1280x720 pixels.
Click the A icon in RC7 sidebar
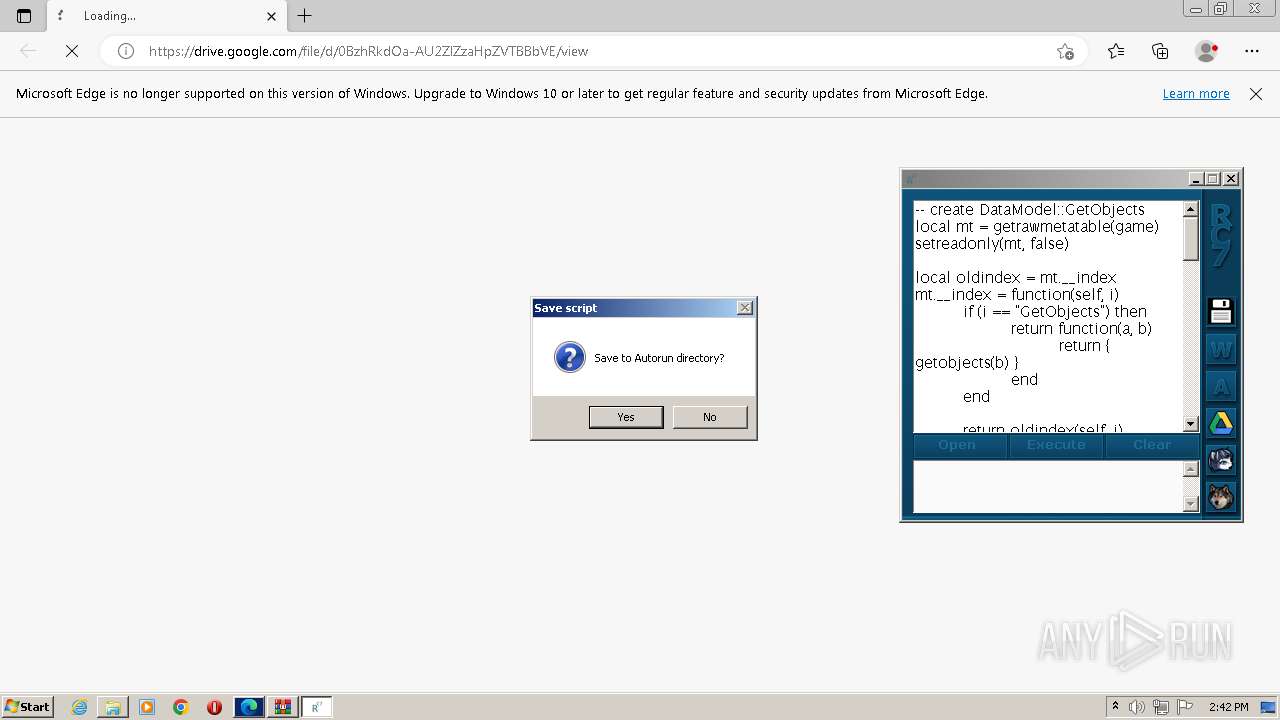tap(1220, 386)
